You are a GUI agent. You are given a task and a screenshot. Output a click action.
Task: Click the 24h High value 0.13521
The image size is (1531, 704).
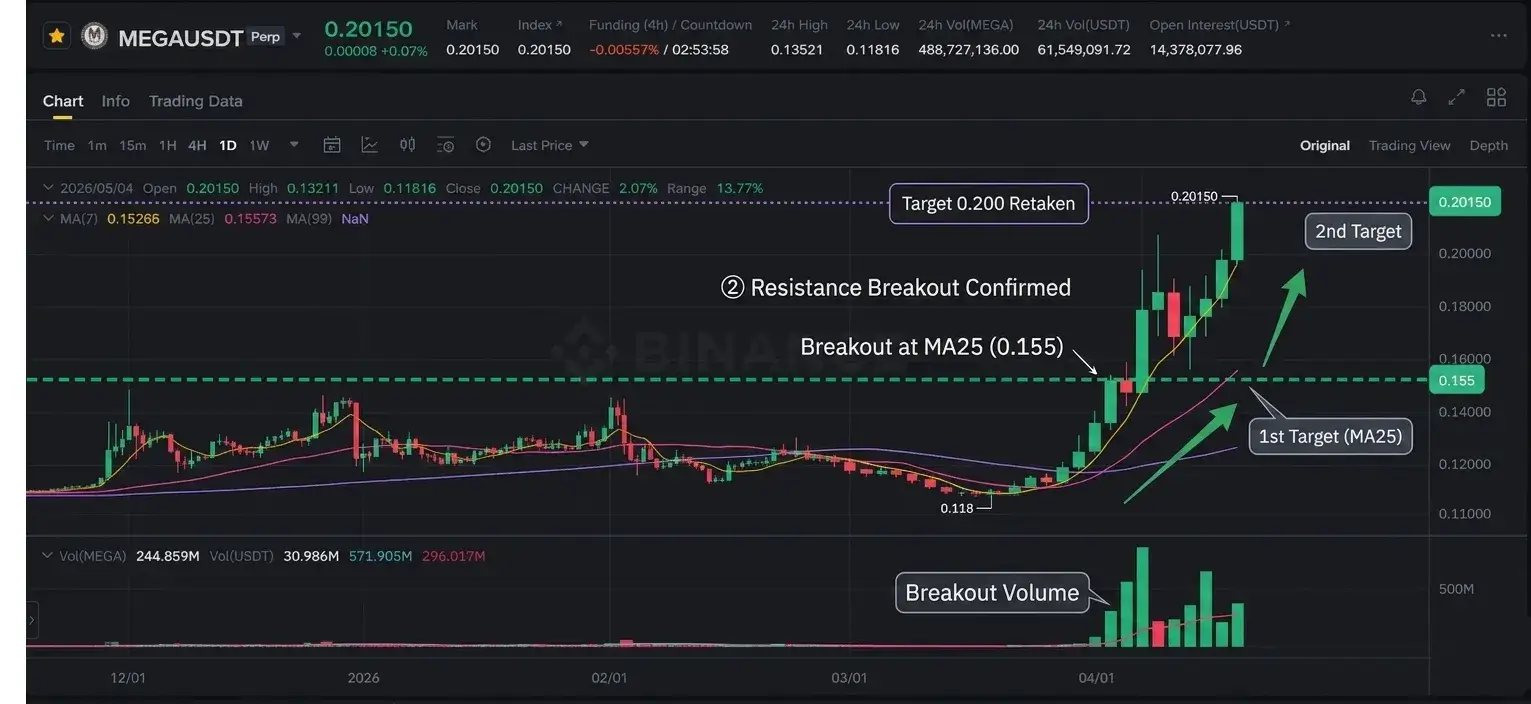point(797,49)
